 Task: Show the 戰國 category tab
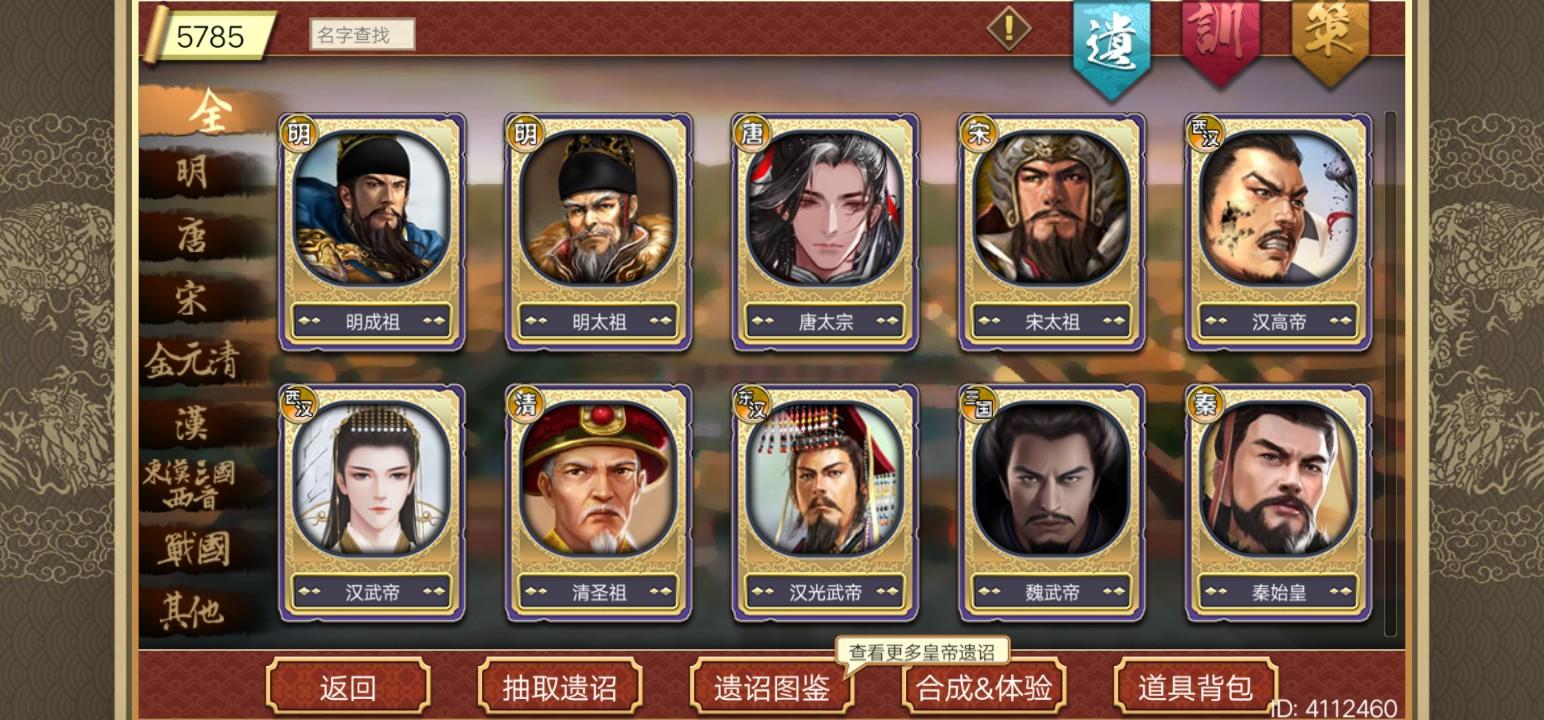193,549
